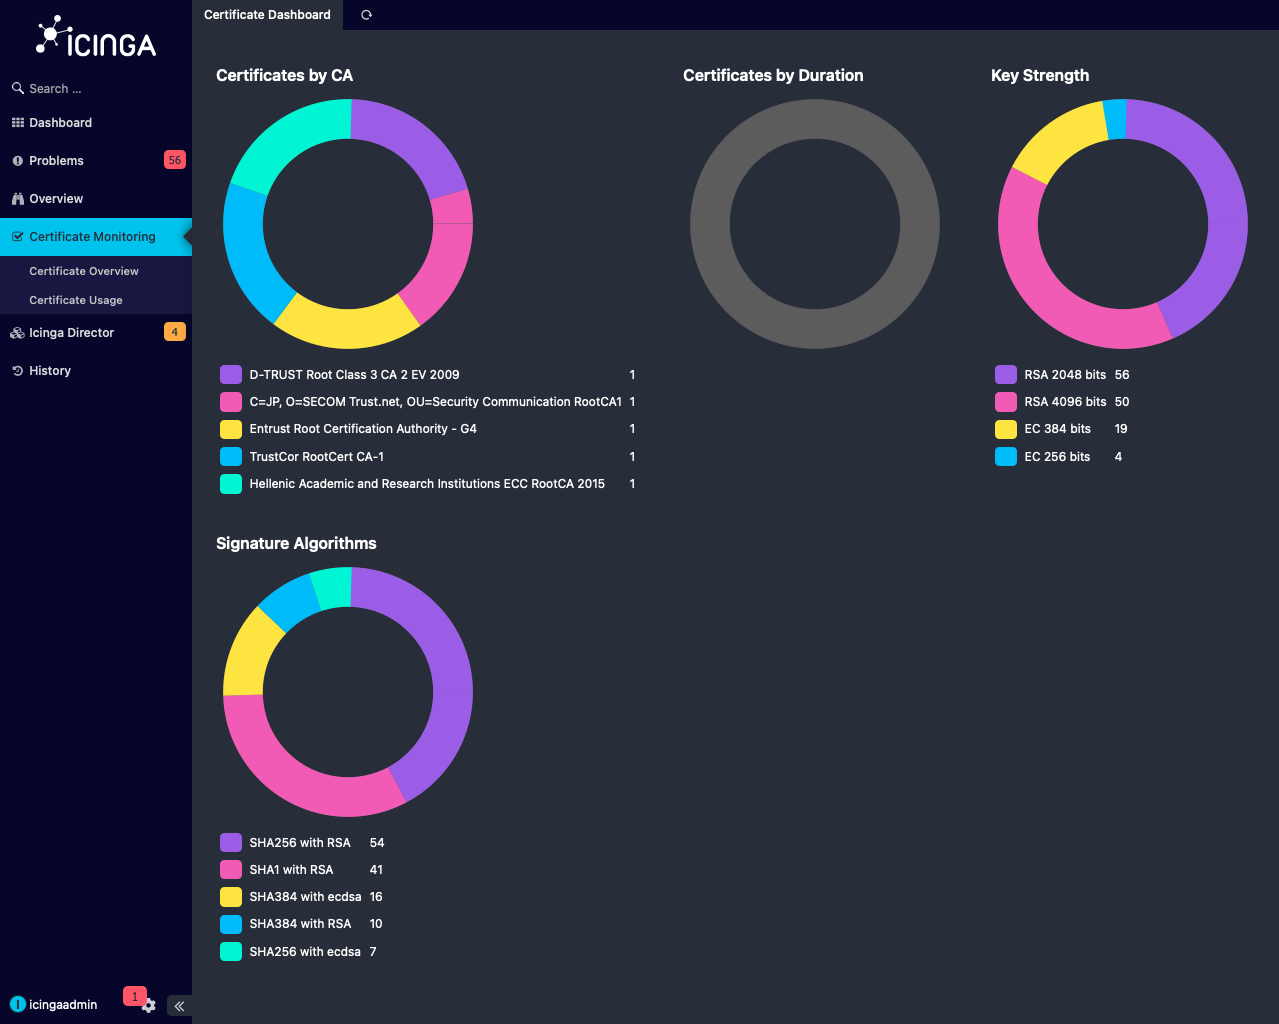1279x1024 pixels.
Task: Open Problems via its exclamation icon
Action: 16,160
